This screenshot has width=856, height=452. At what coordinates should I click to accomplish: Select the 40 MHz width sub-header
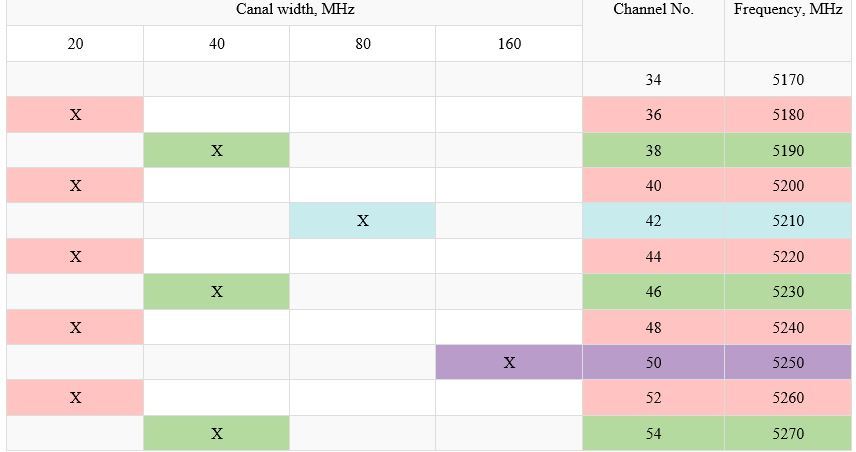pyautogui.click(x=217, y=44)
